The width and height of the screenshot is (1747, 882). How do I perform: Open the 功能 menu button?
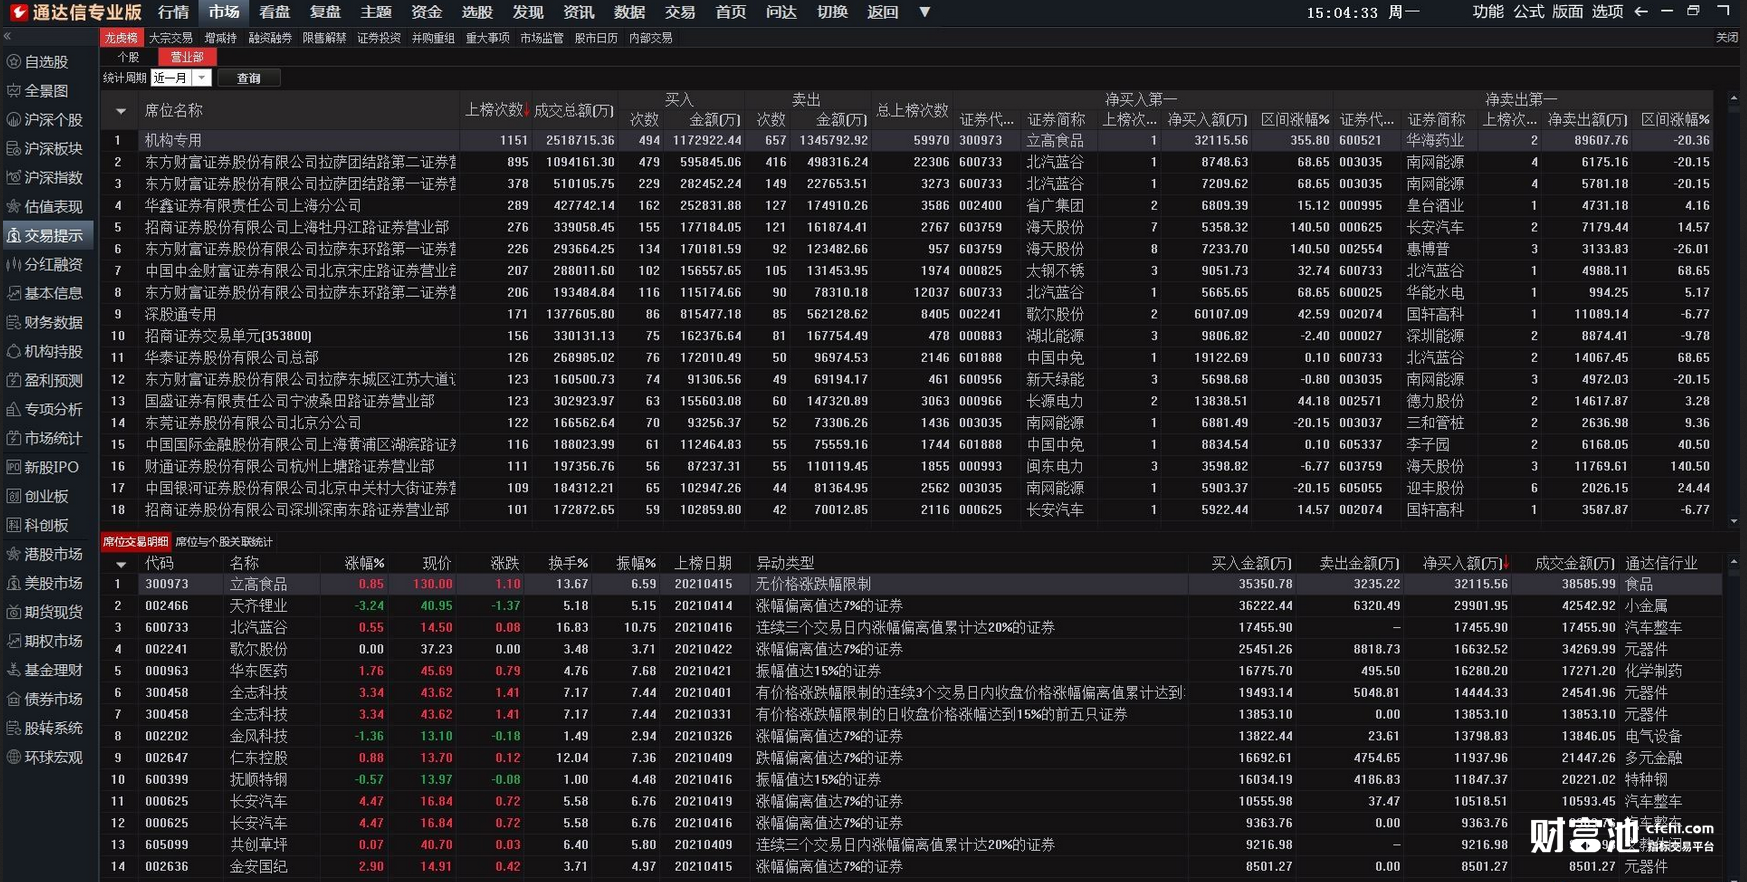click(x=1488, y=12)
